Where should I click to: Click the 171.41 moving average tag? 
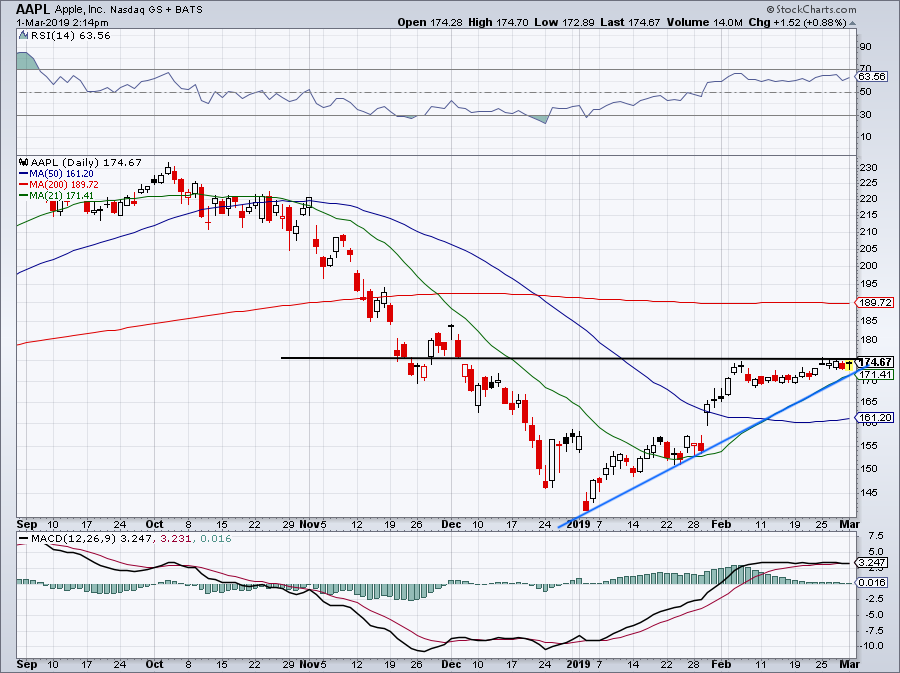click(875, 374)
